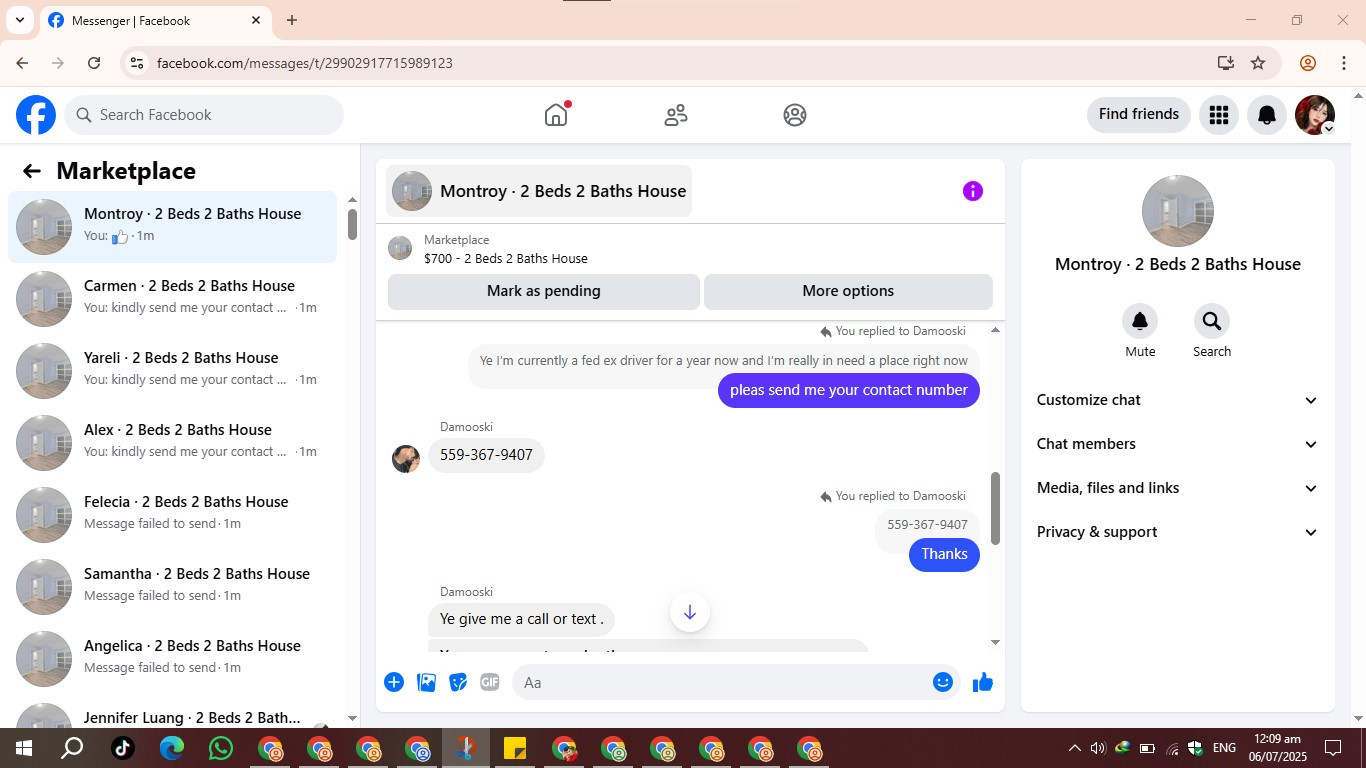Open the Chrome tab search dropdown
The image size is (1366, 768).
pos(20,20)
